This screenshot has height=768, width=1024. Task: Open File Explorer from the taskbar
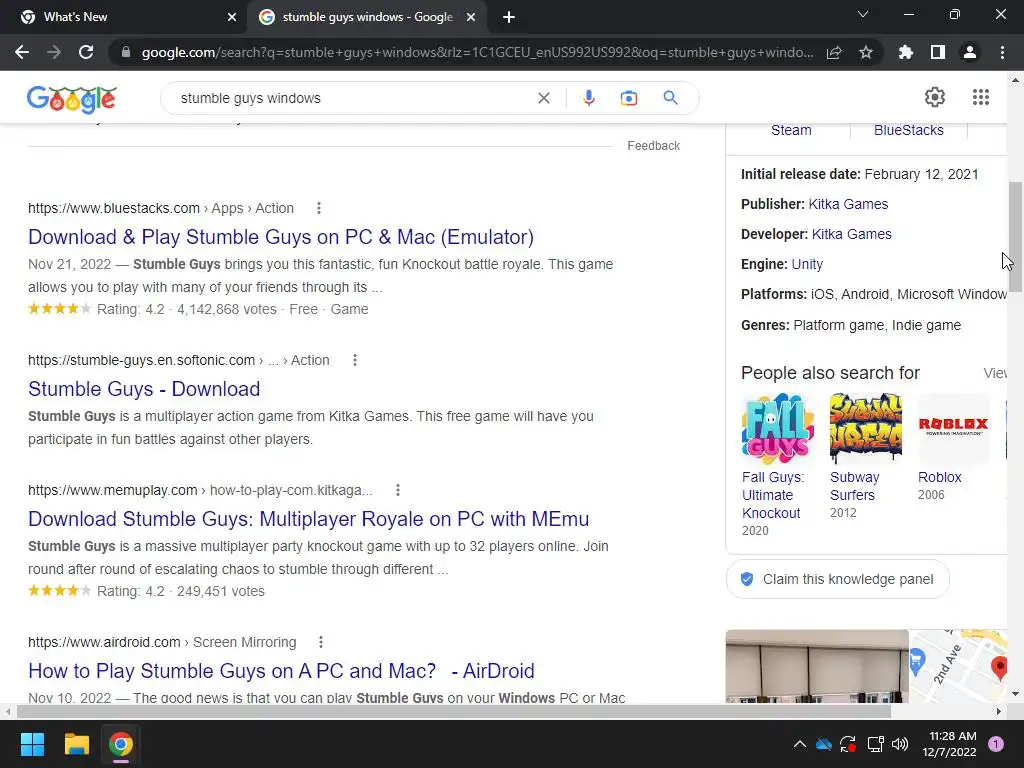coord(76,744)
